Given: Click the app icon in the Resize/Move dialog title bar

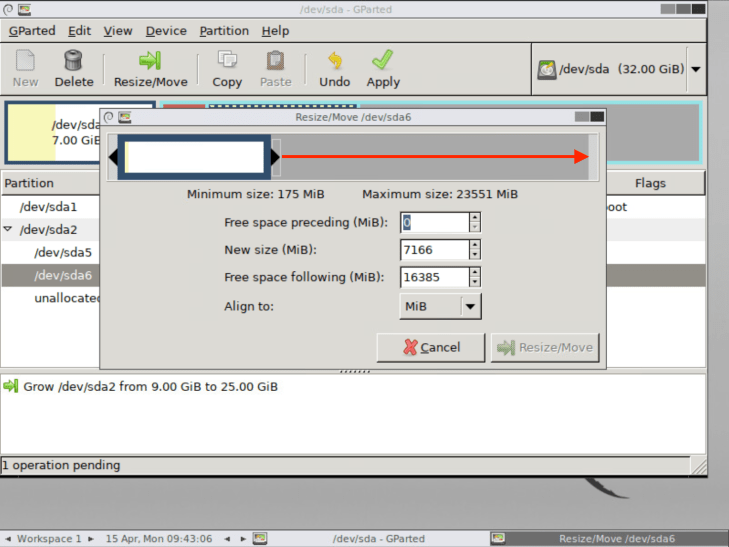Looking at the screenshot, I should [125, 117].
